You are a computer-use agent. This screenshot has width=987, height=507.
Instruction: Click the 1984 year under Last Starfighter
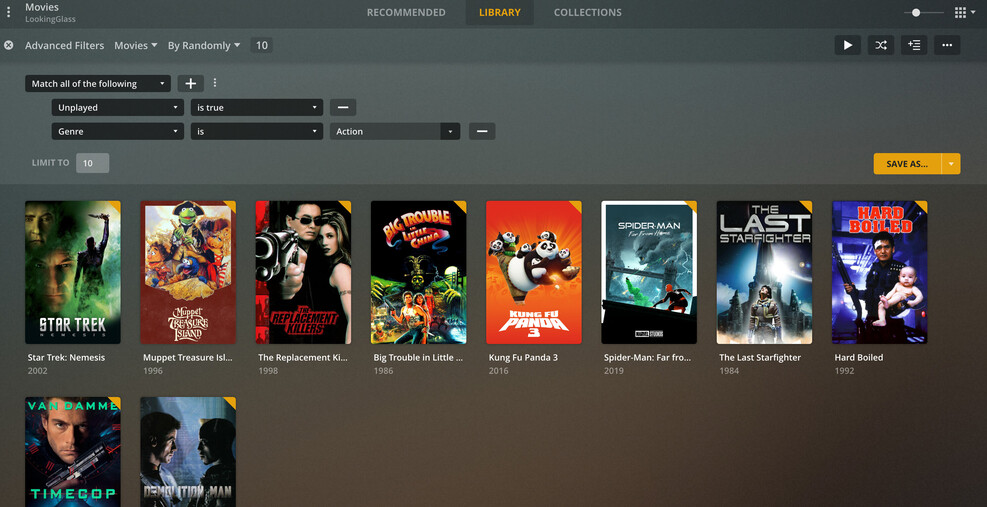[x=730, y=371]
